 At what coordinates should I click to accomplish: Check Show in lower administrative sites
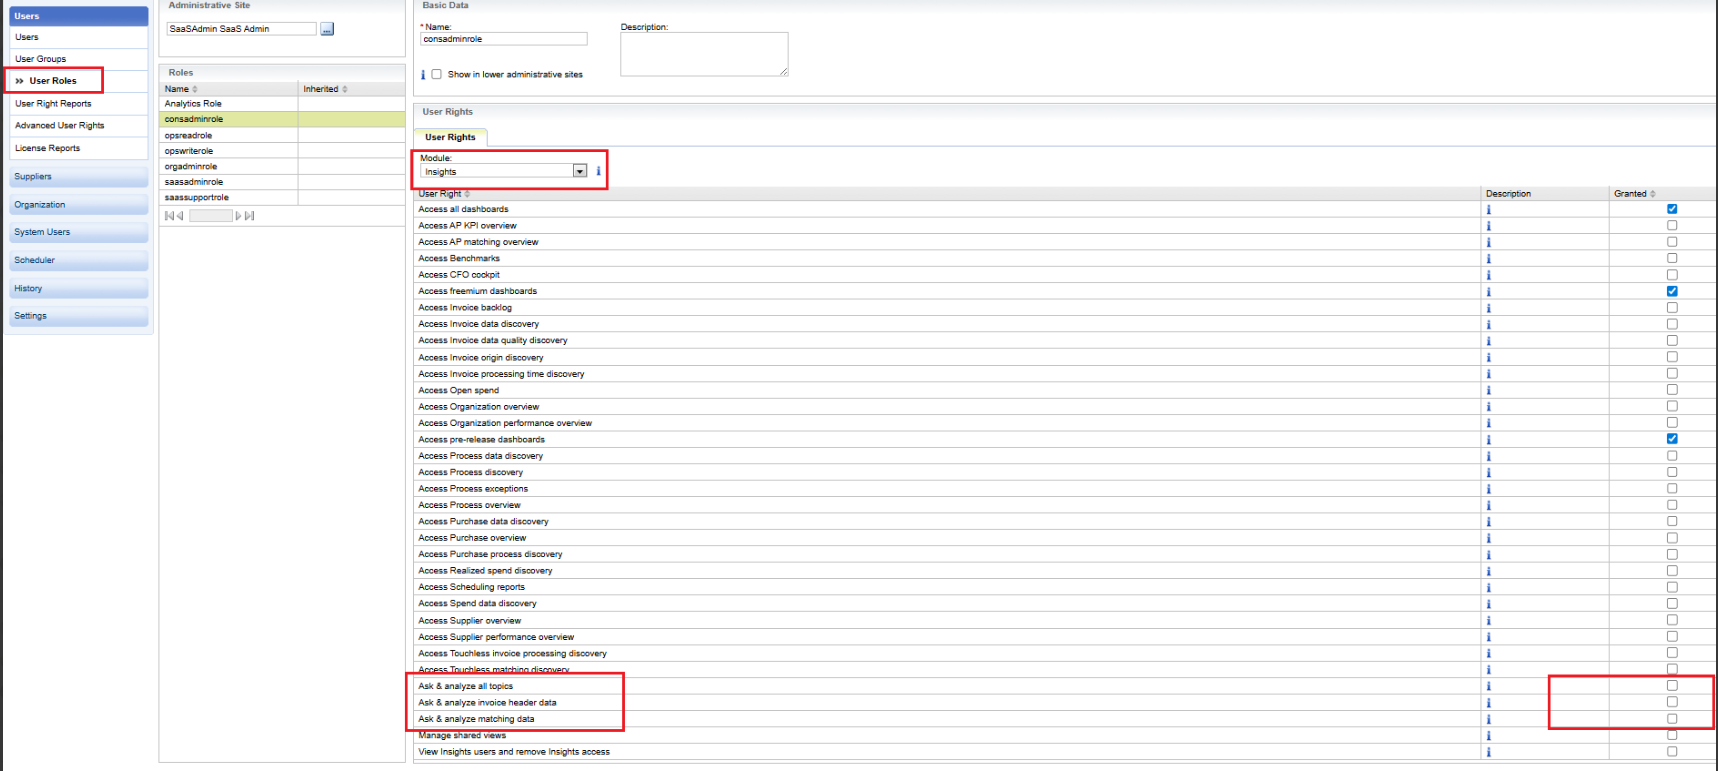coord(436,74)
